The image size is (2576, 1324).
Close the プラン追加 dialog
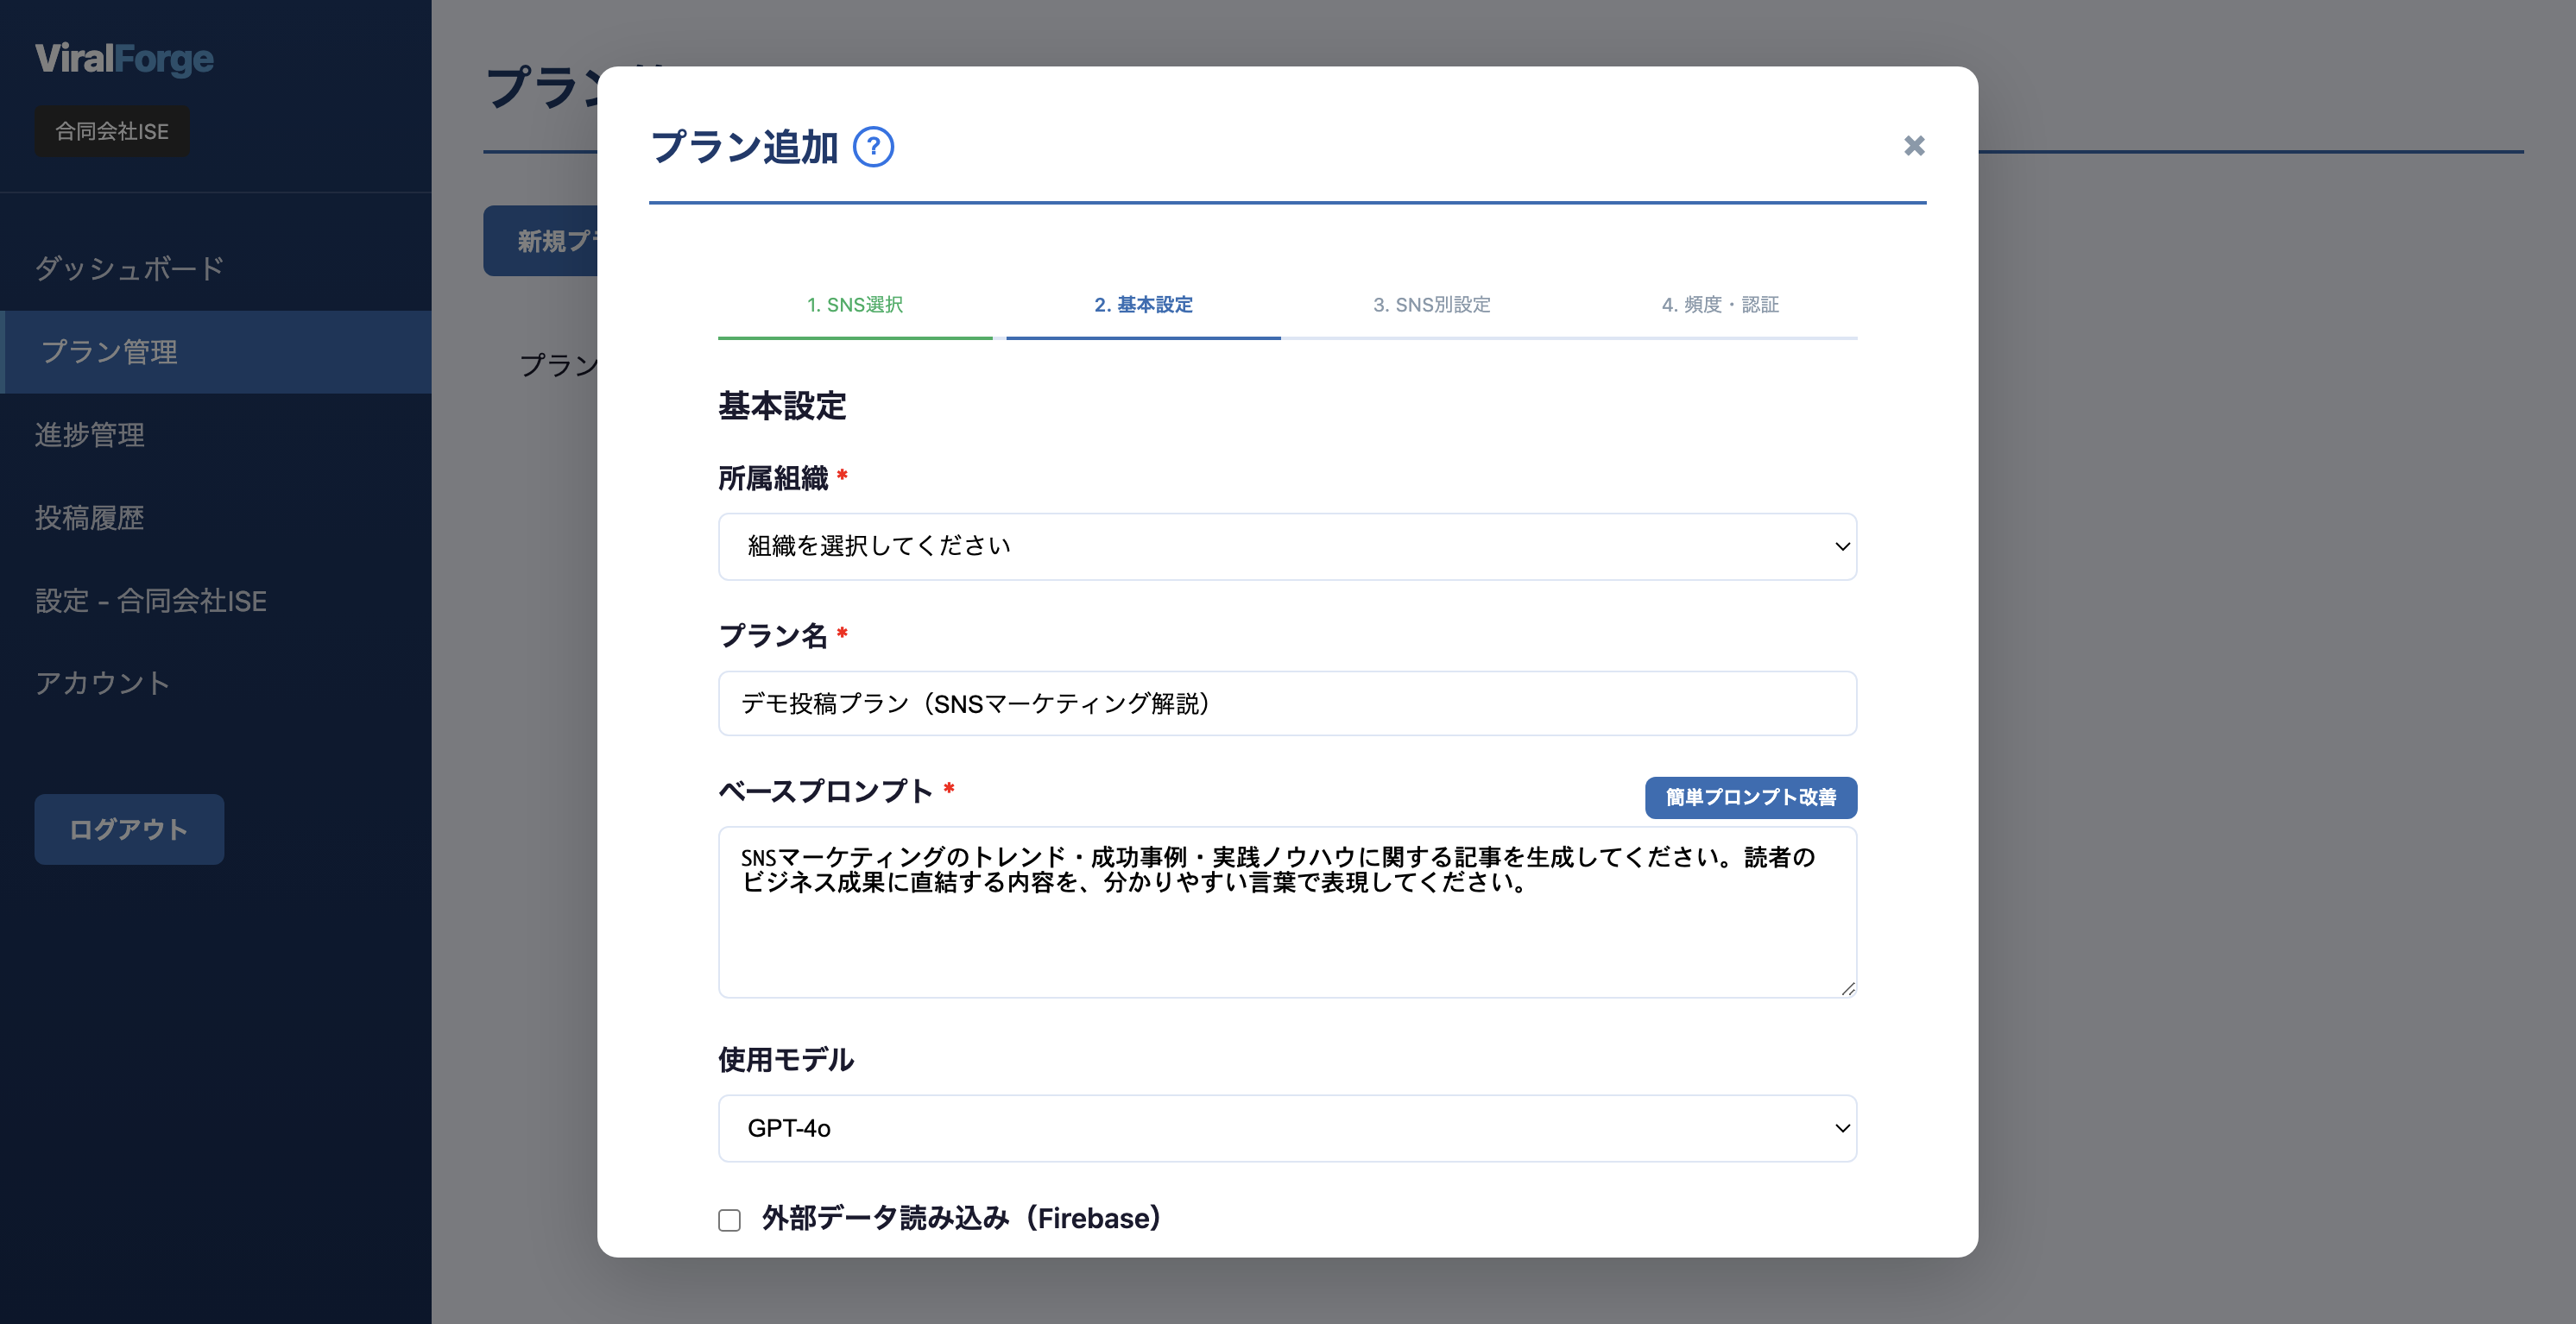click(1913, 146)
